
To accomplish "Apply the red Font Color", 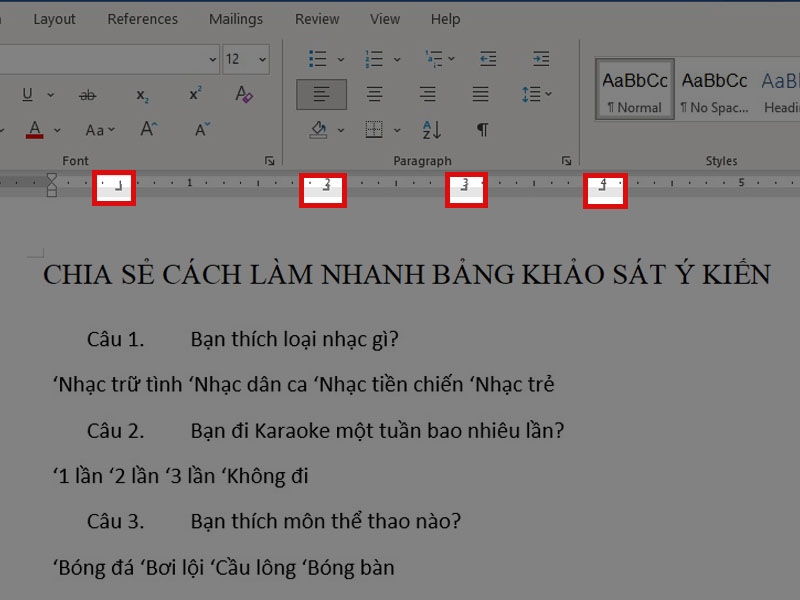I will pos(35,130).
